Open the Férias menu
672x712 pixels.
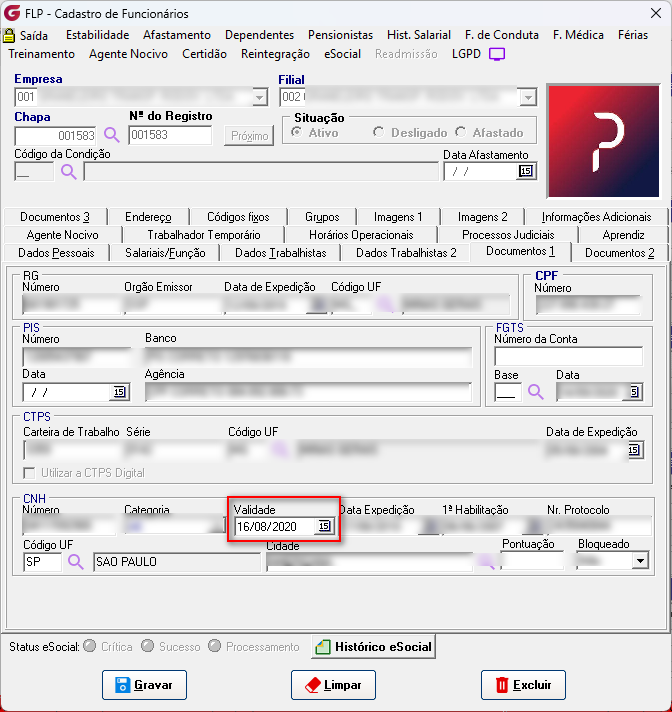pos(632,35)
